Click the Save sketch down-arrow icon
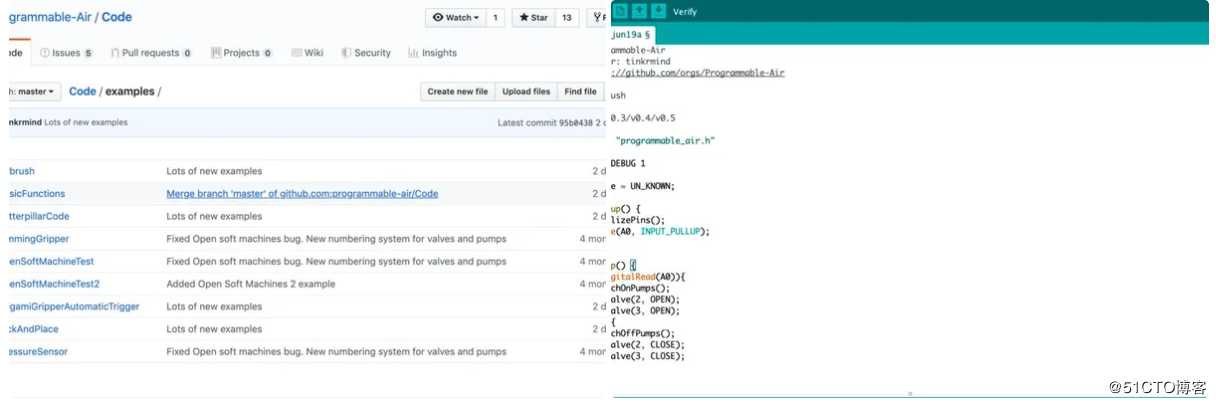Image resolution: width=1216 pixels, height=404 pixels. (x=658, y=11)
